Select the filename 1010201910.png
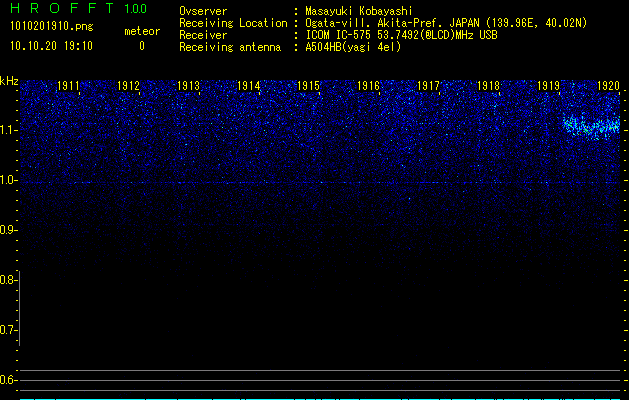Screen dimensions: 629x400 point(52,27)
